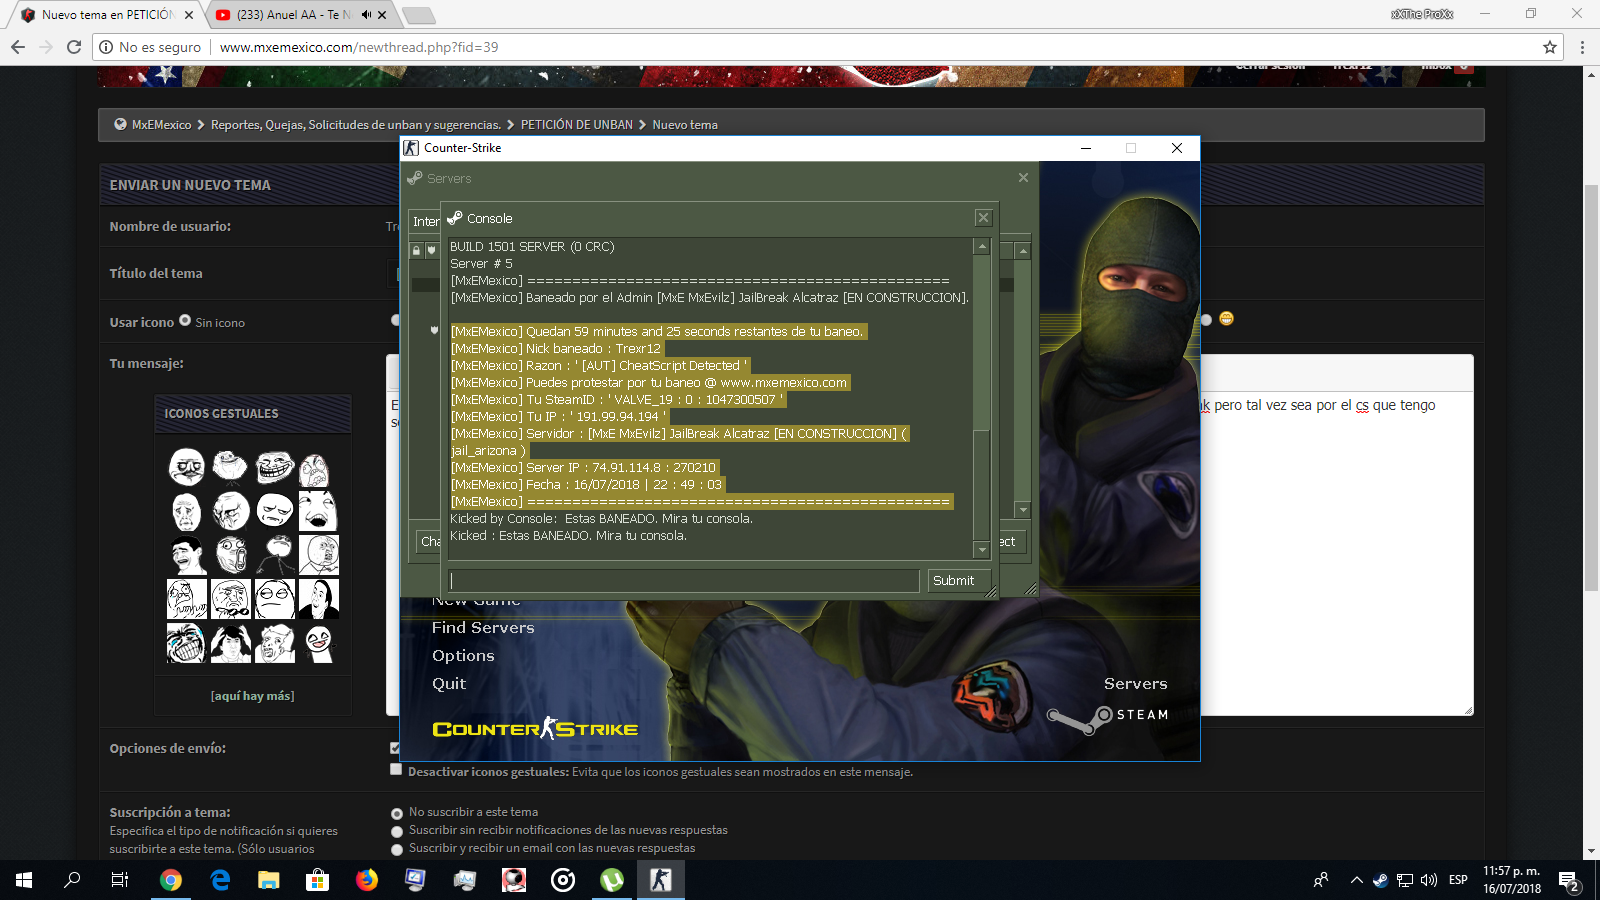Mute the Anuel AA YouTube tab audio

click(366, 15)
